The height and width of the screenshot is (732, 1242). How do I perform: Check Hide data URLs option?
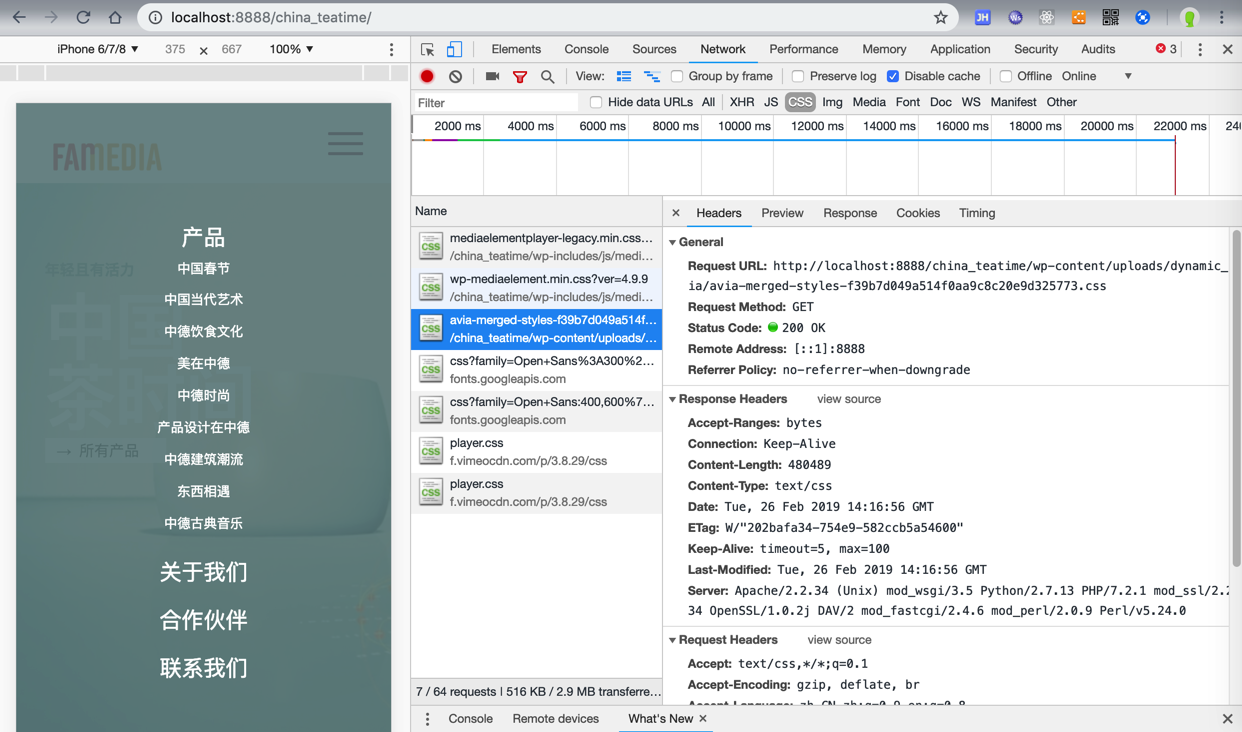tap(596, 102)
